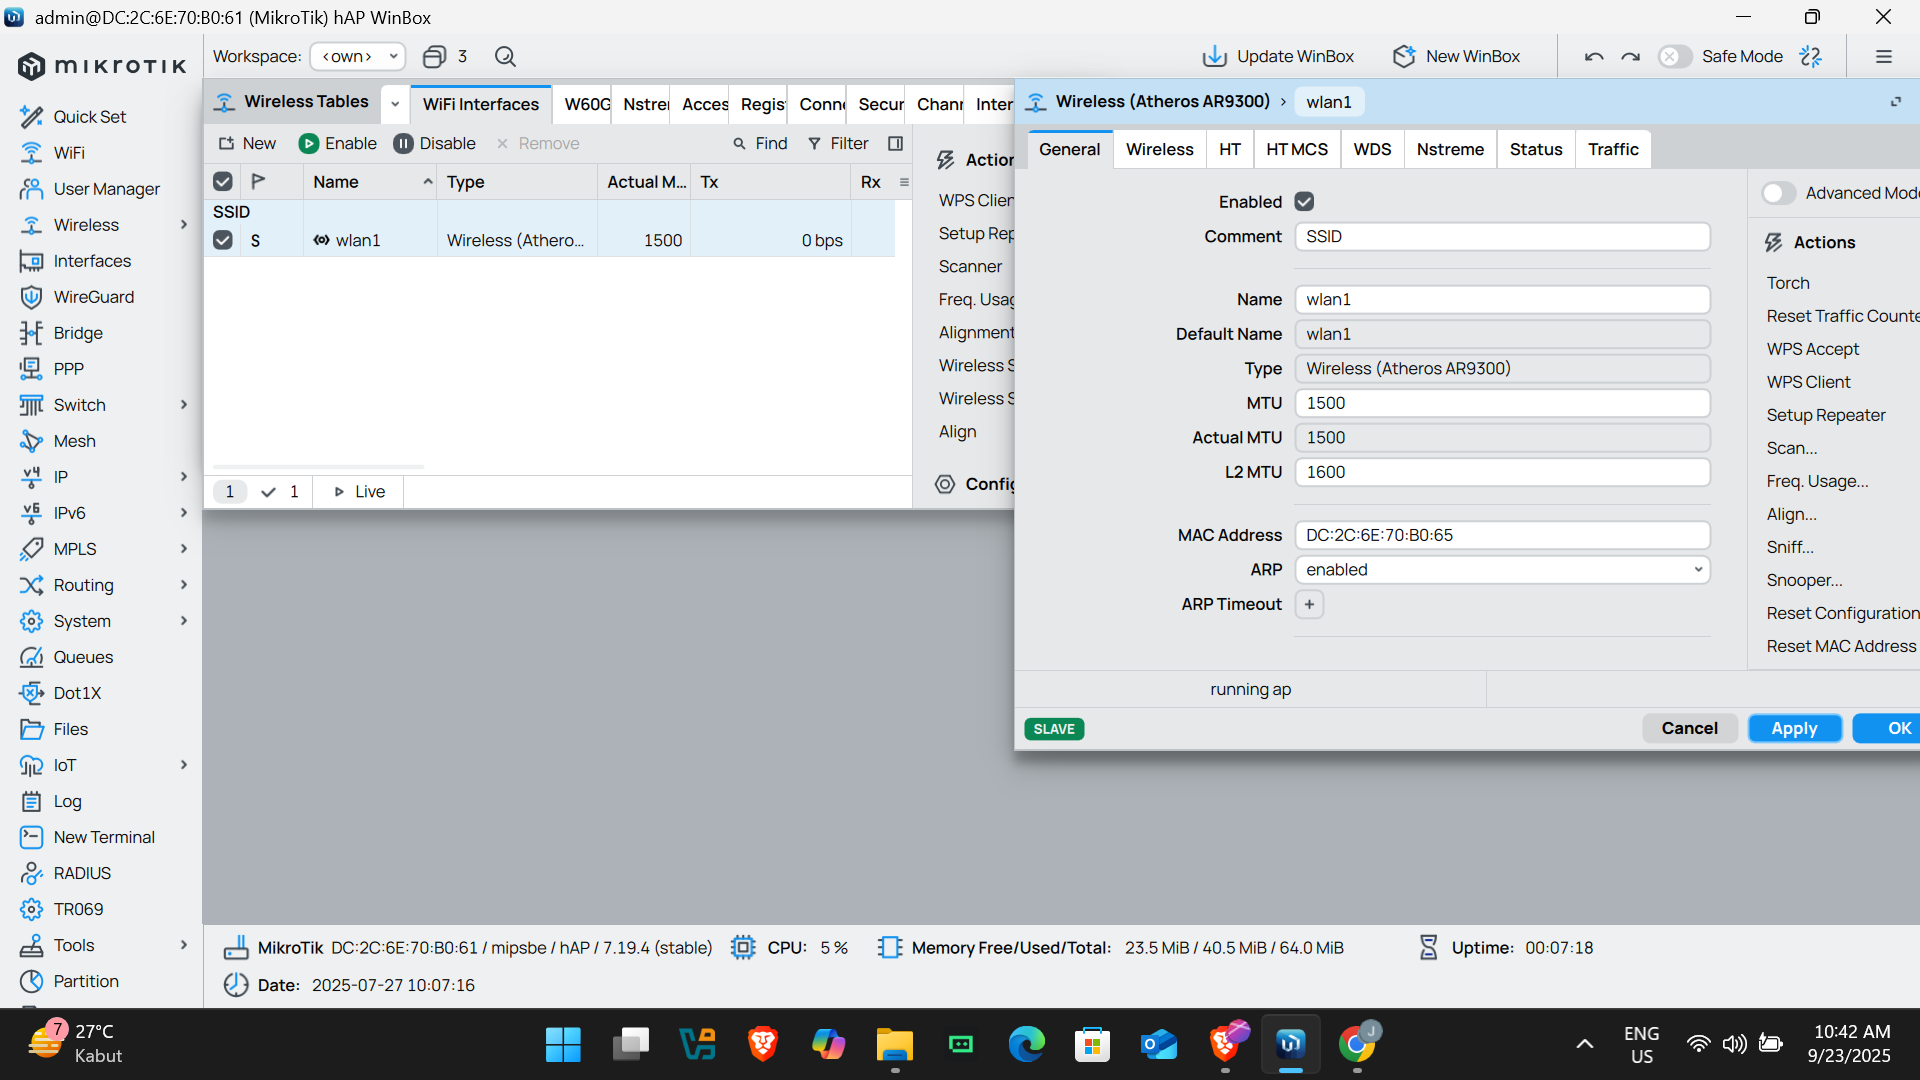Screen dimensions: 1920x1080
Task: Expand the Wireless Tables tab dropdown arrow
Action: click(395, 103)
